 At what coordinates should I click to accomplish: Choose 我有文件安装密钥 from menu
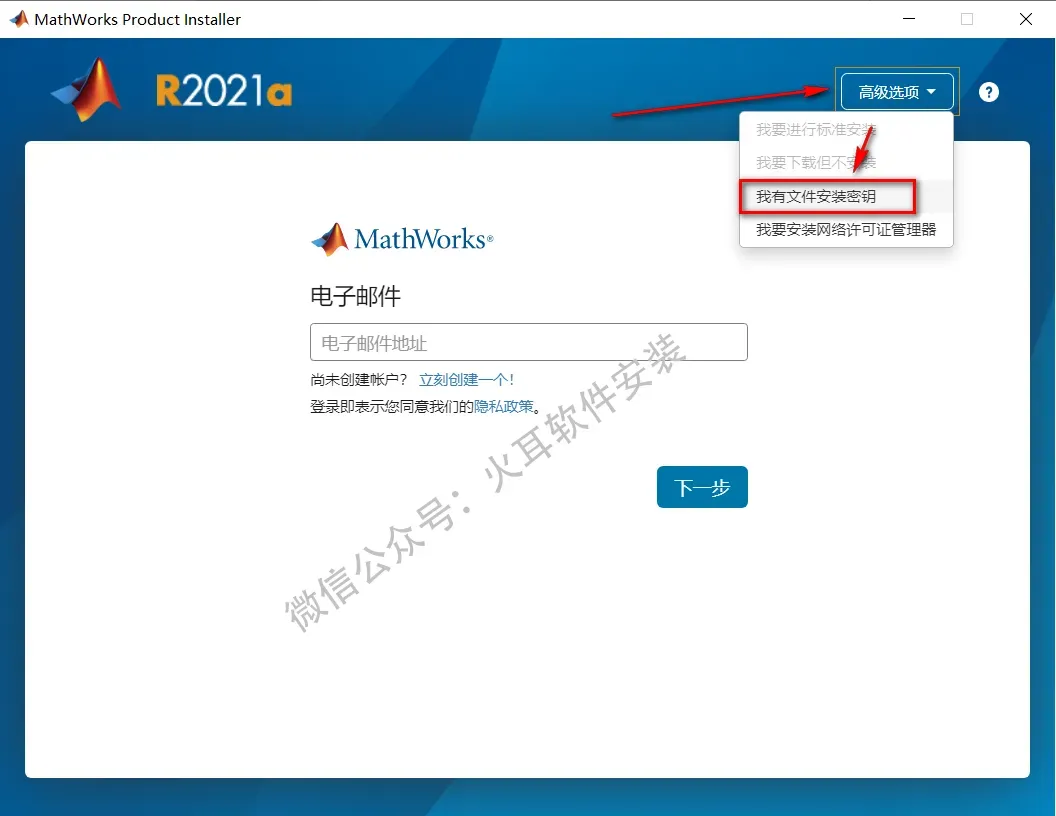tap(816, 197)
